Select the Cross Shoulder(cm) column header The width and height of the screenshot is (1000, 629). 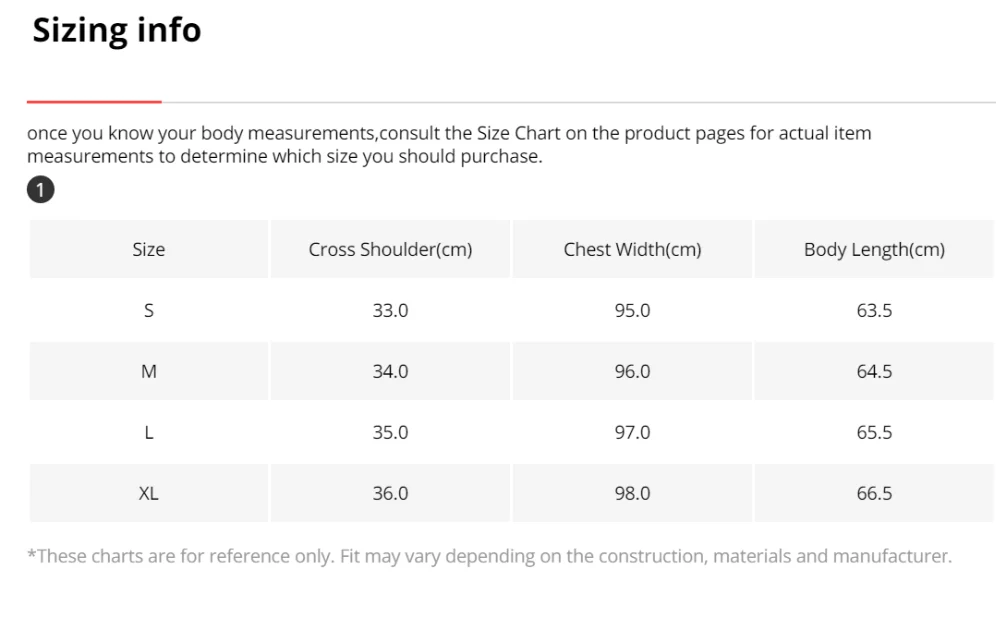pyautogui.click(x=390, y=250)
